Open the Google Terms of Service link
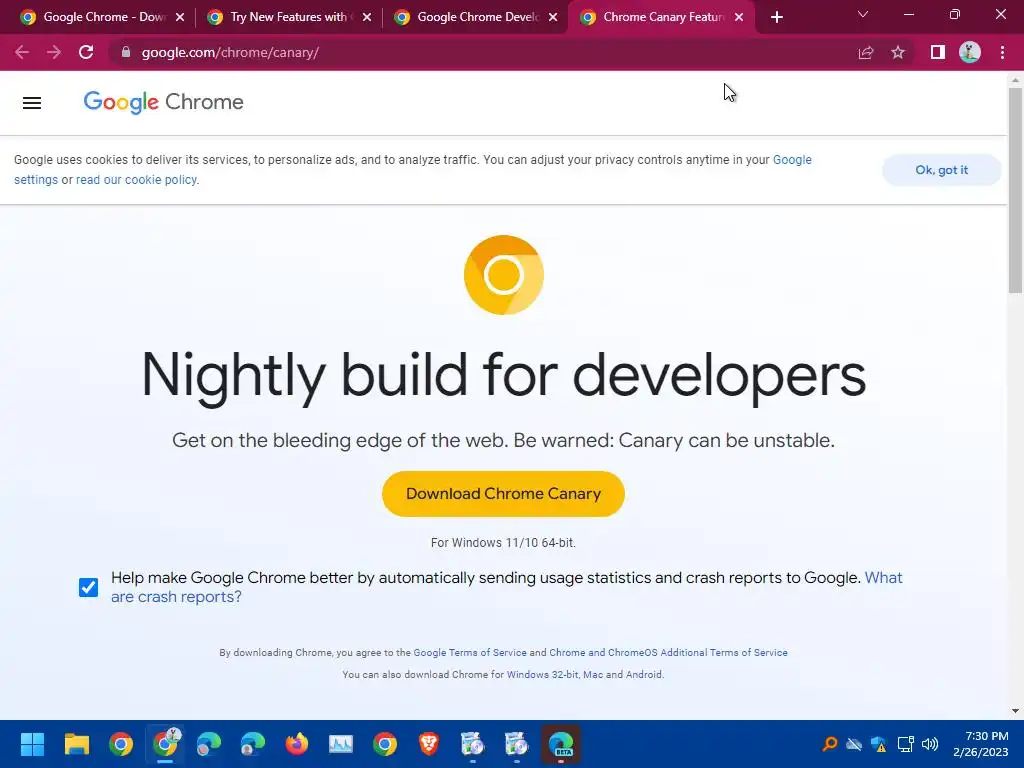The height and width of the screenshot is (768, 1024). (470, 652)
